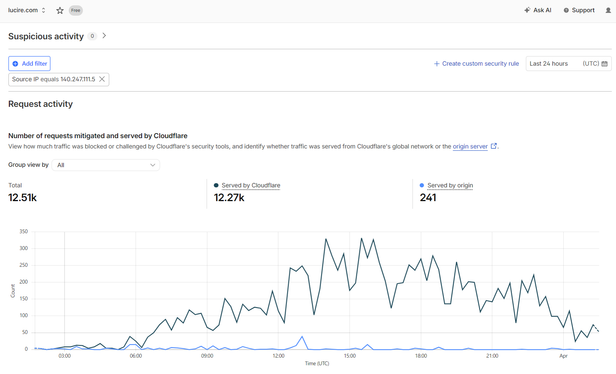Add a new filter
The width and height of the screenshot is (616, 374).
click(29, 64)
